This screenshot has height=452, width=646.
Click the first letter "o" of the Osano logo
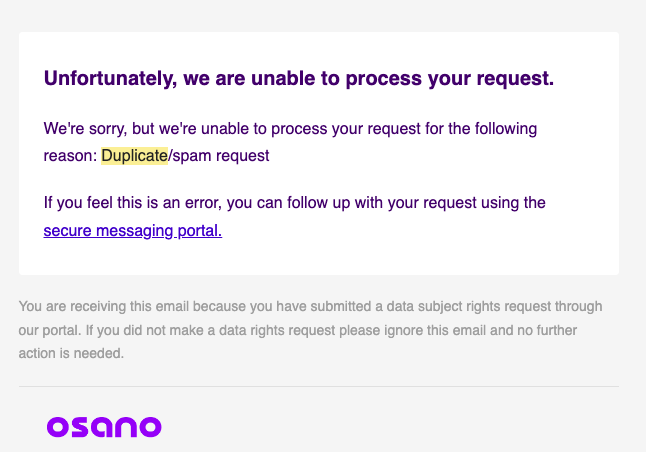[x=59, y=427]
